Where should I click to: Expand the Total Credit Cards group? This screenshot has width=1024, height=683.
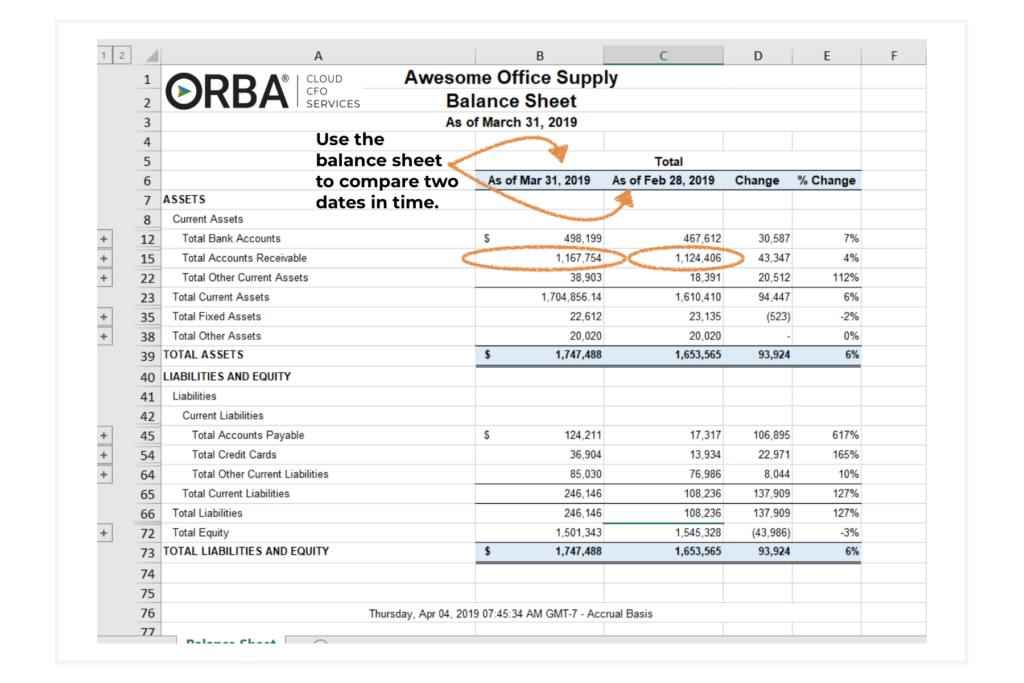105,455
